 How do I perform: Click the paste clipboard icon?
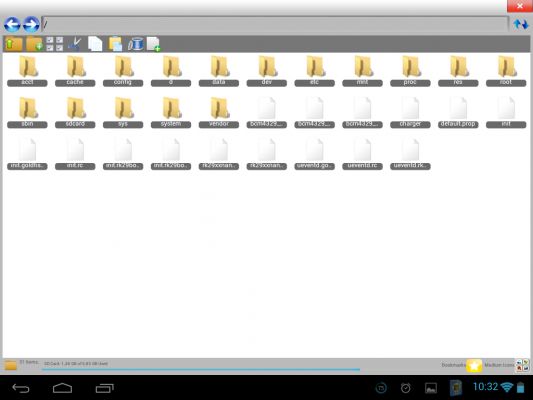(x=116, y=44)
